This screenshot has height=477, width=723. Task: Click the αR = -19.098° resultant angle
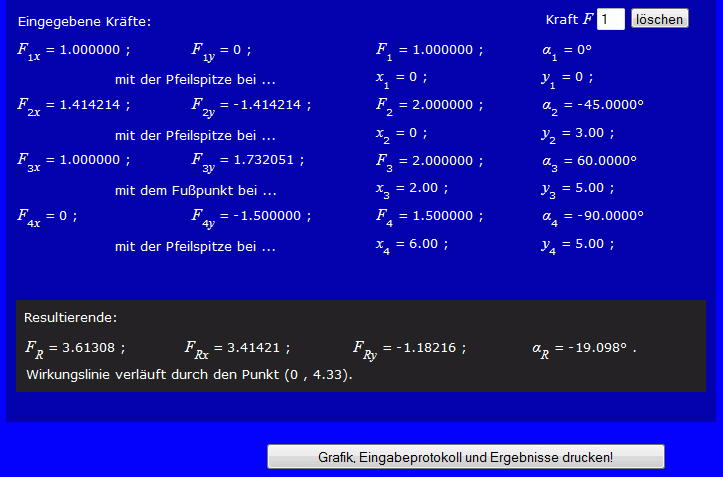(x=584, y=348)
